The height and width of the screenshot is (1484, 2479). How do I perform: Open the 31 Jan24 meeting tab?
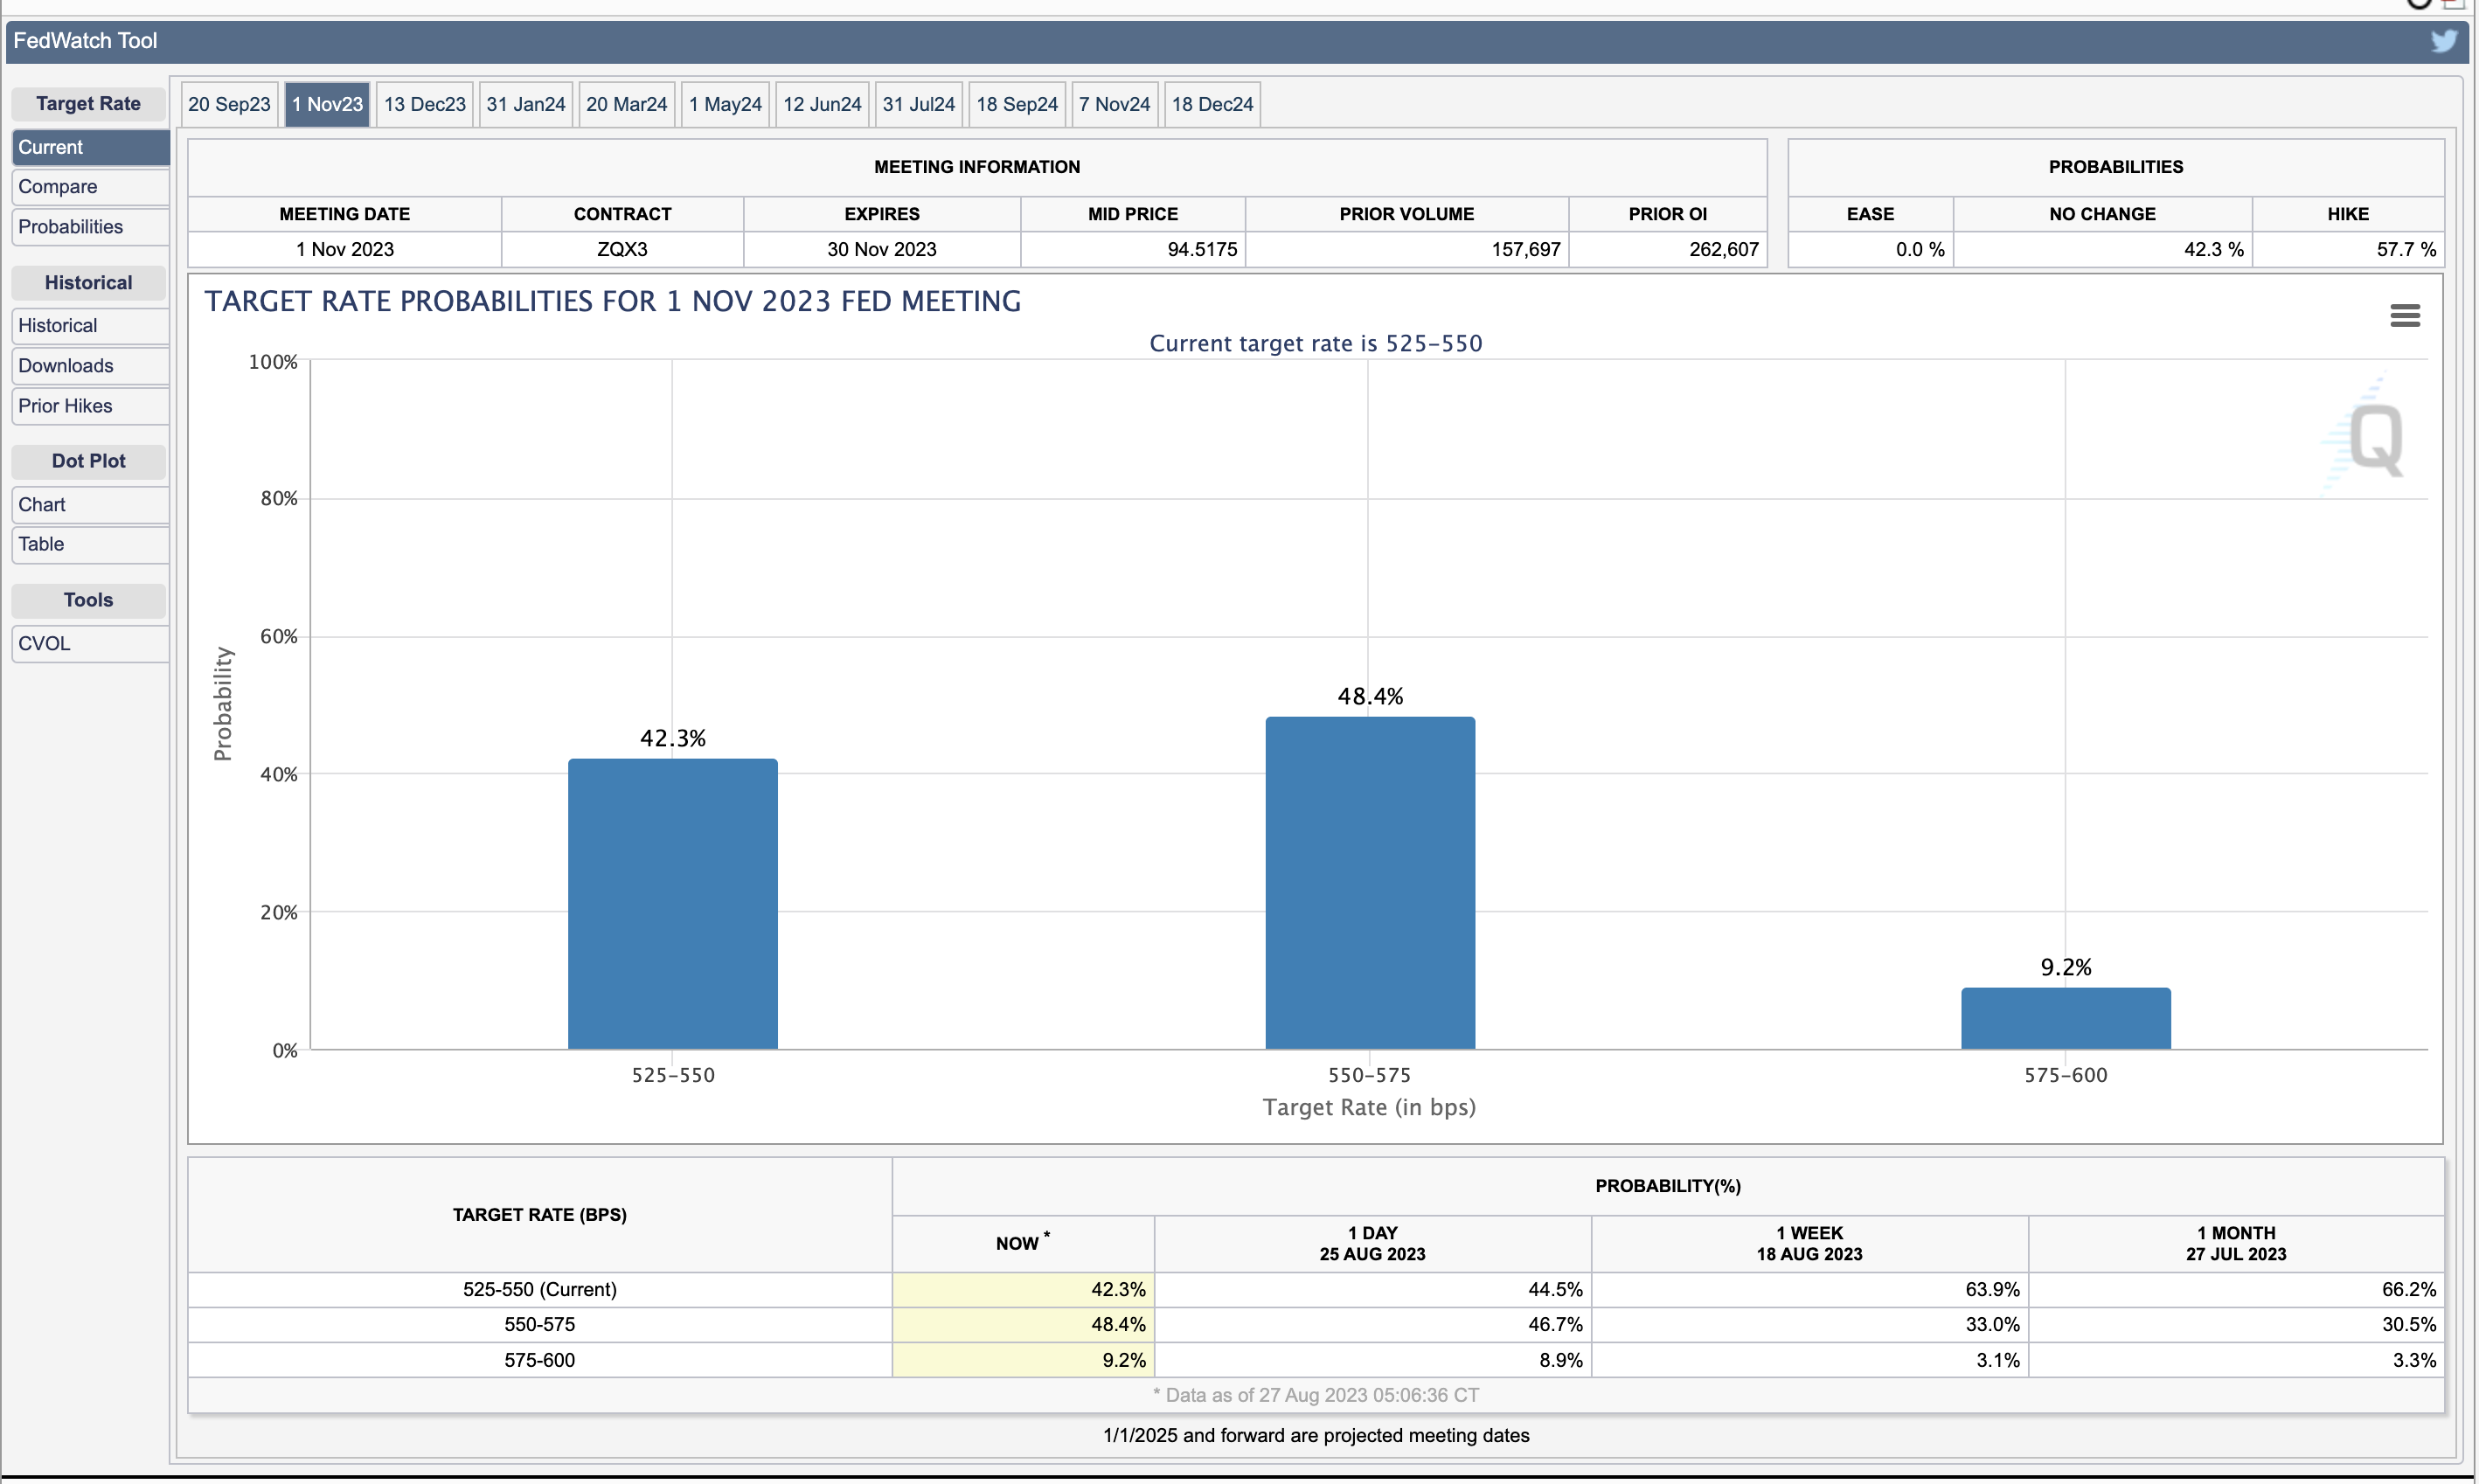click(x=525, y=104)
